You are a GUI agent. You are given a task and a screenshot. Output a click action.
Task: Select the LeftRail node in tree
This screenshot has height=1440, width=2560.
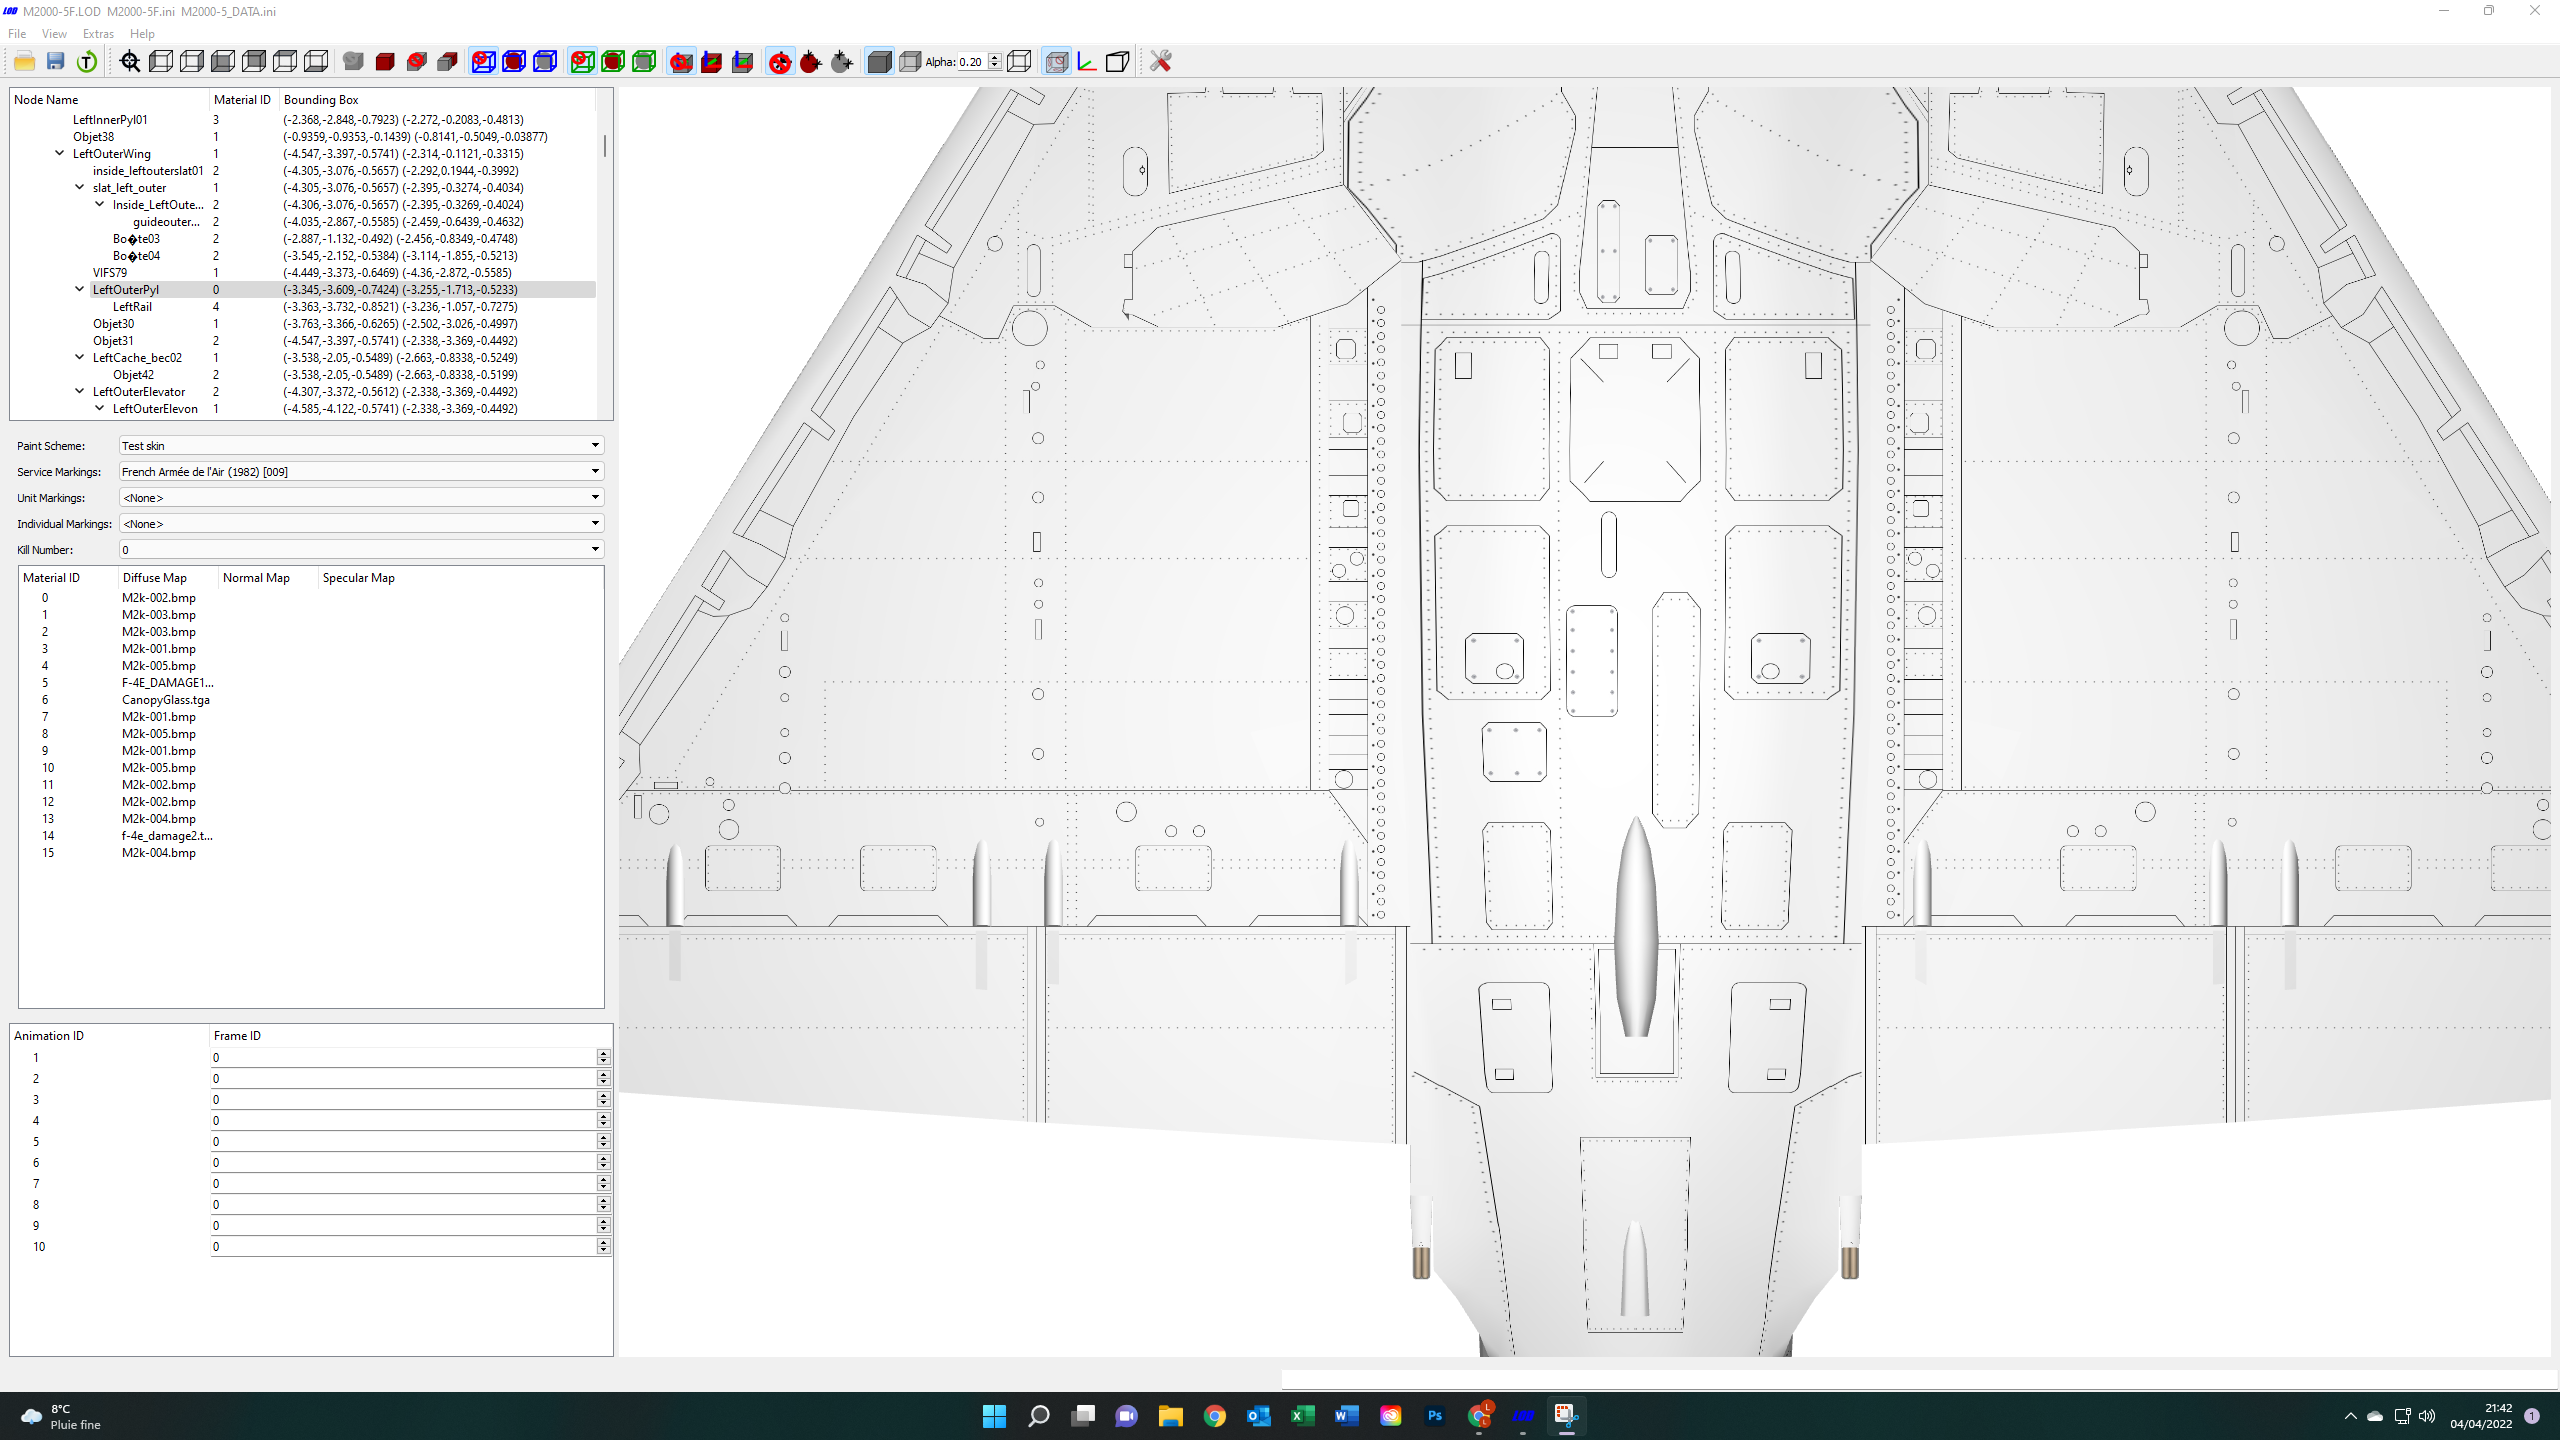(x=132, y=307)
